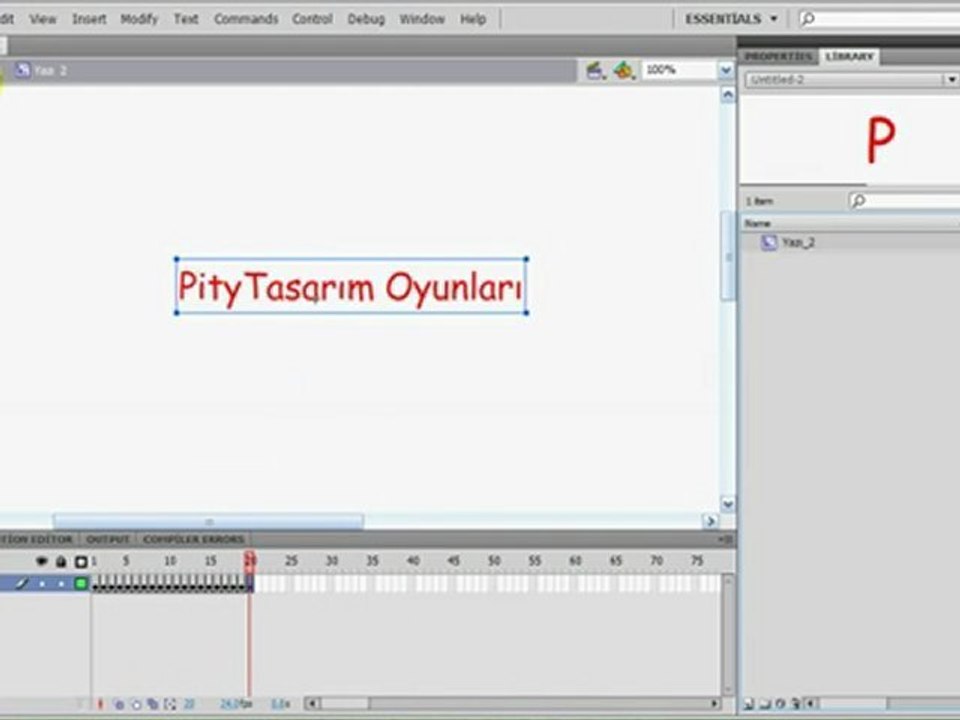The width and height of the screenshot is (960, 720).
Task: Switch to the Output tab
Action: click(x=108, y=539)
